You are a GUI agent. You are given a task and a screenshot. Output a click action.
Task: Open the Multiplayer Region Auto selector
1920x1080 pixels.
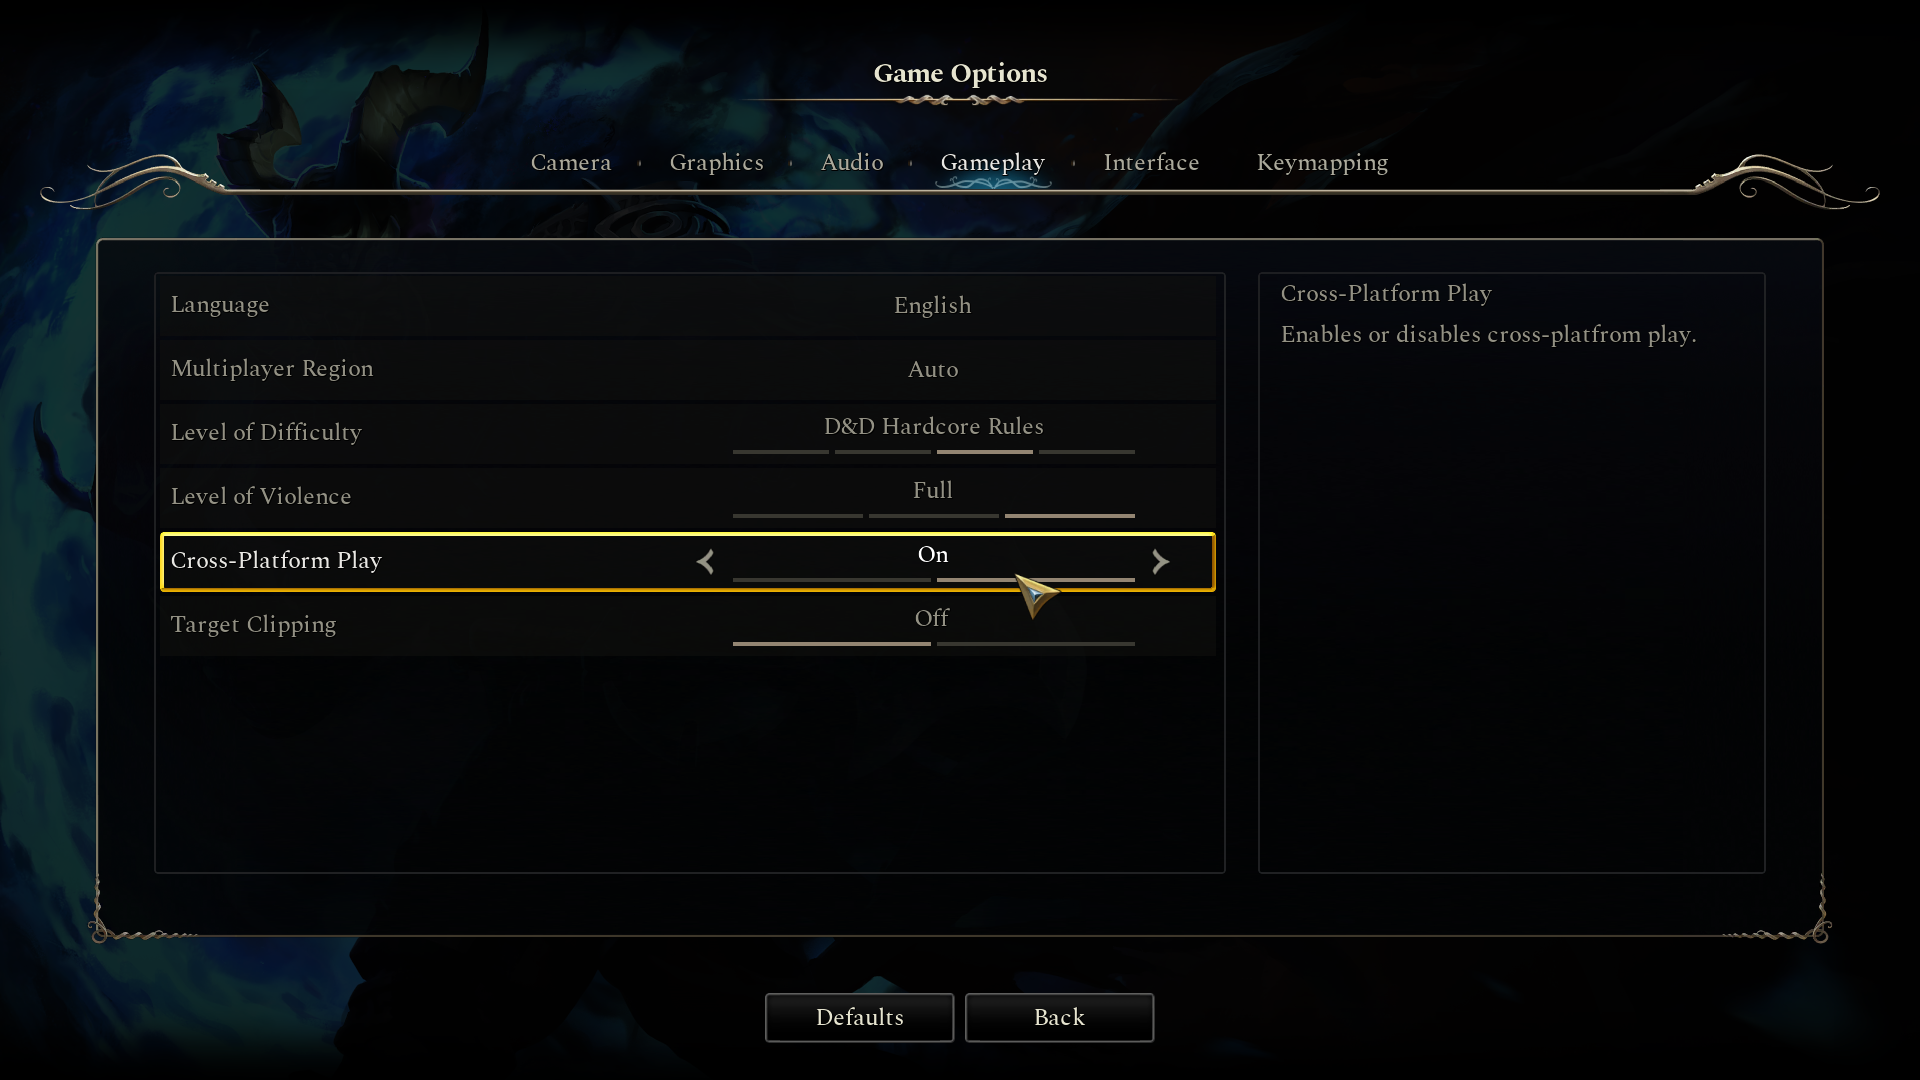click(x=933, y=369)
